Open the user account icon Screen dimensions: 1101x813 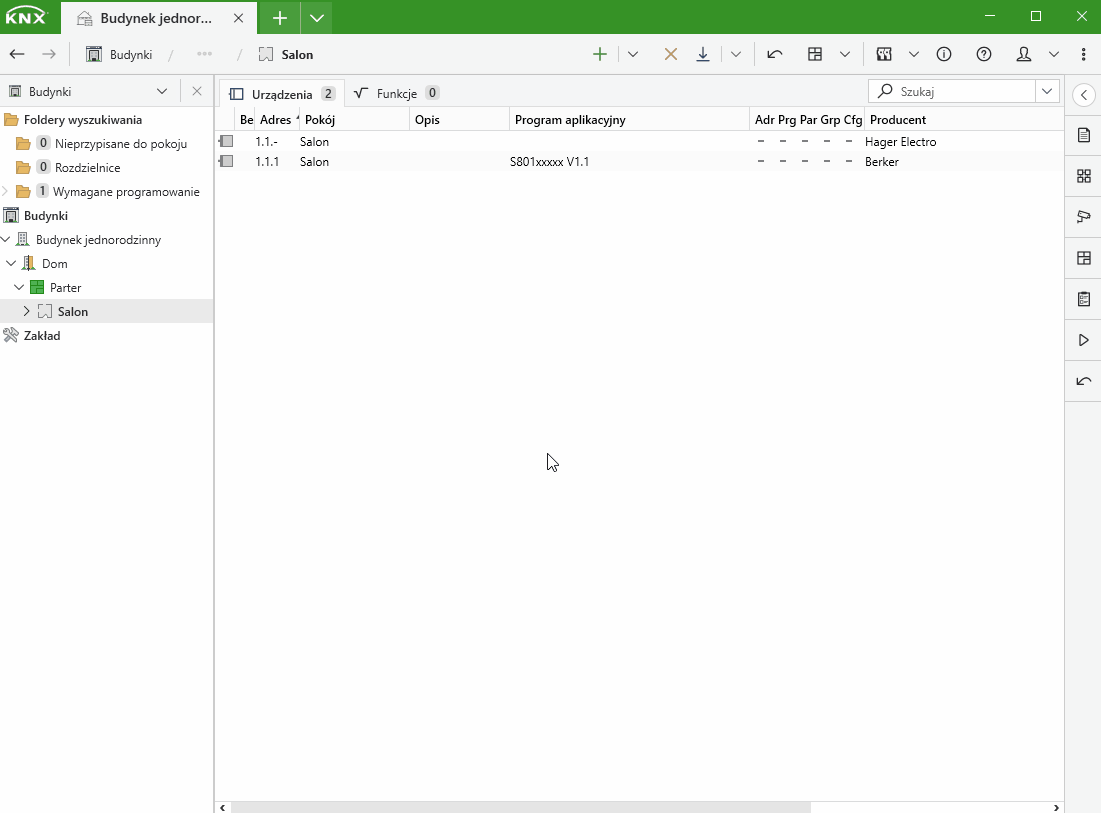tap(1024, 55)
